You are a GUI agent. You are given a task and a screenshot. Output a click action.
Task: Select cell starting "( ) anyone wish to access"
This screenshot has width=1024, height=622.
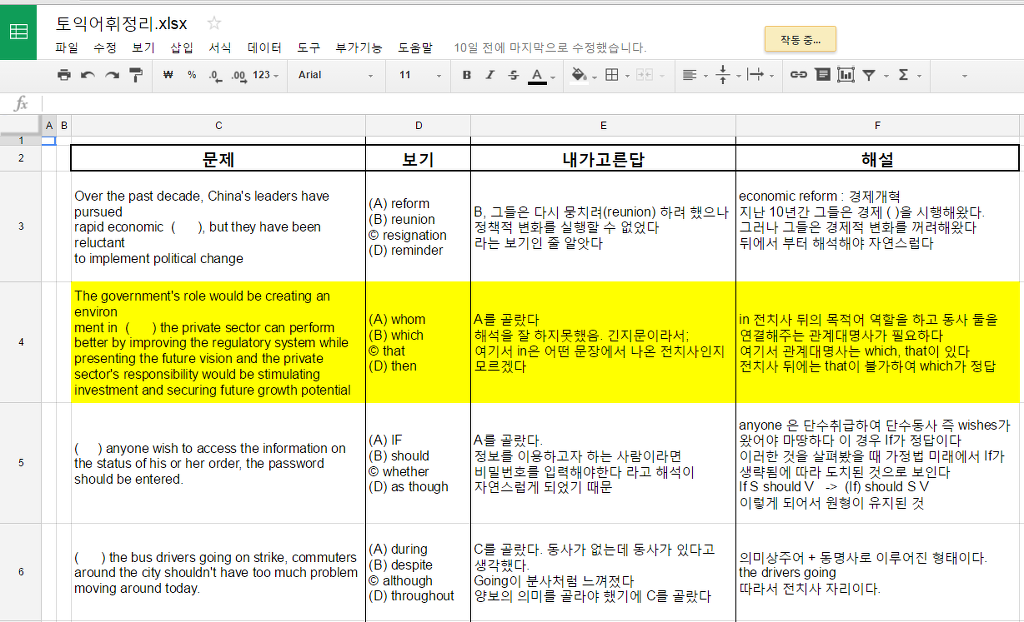click(218, 463)
